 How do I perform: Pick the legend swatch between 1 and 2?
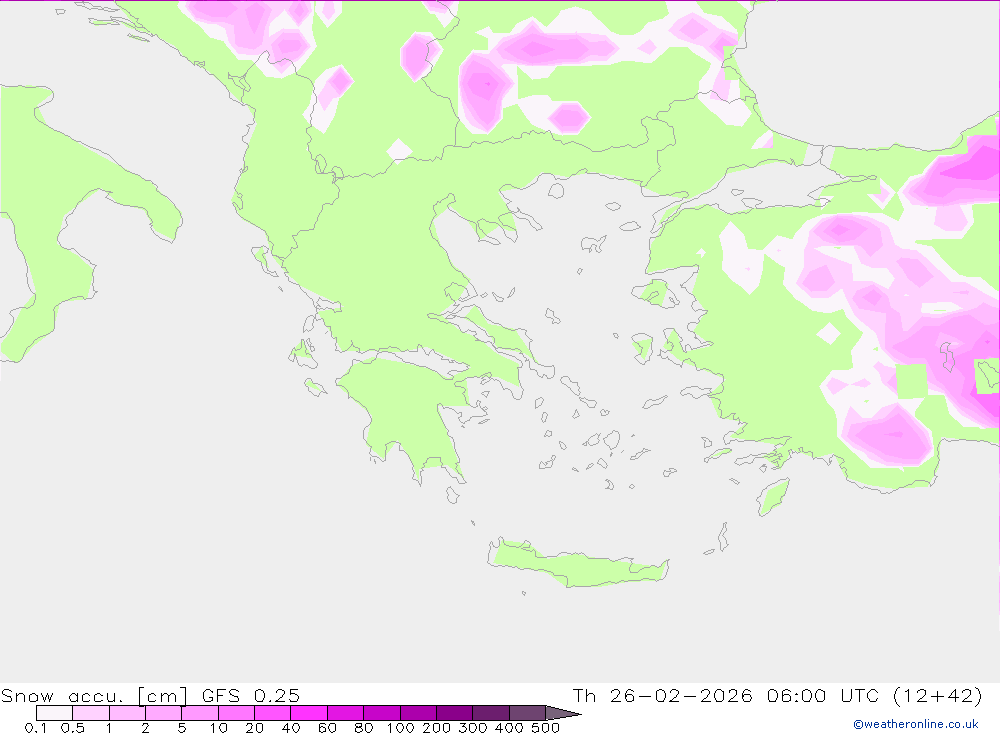pos(127,713)
